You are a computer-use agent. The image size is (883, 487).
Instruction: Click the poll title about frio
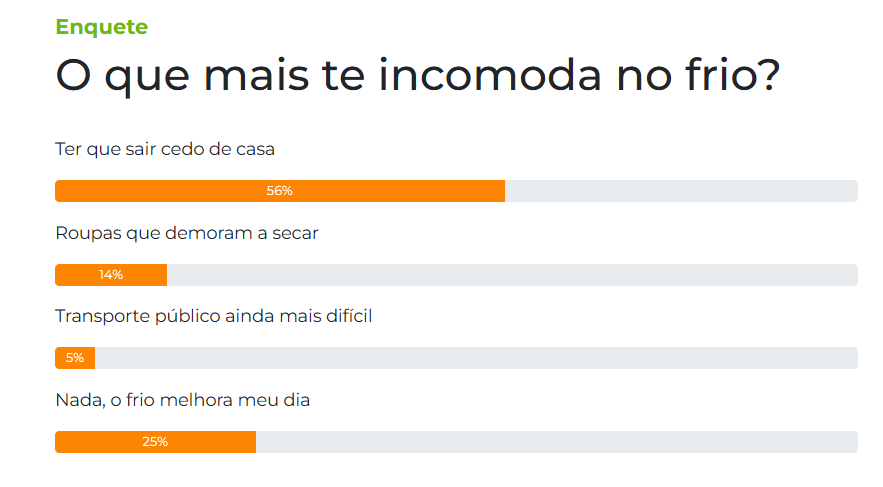click(417, 75)
